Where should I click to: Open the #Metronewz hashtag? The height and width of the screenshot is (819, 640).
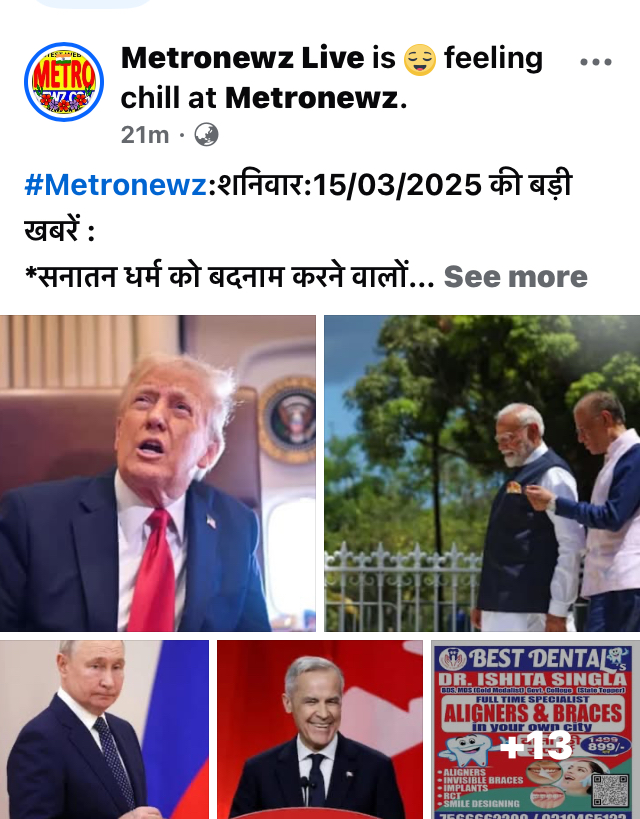(x=115, y=185)
